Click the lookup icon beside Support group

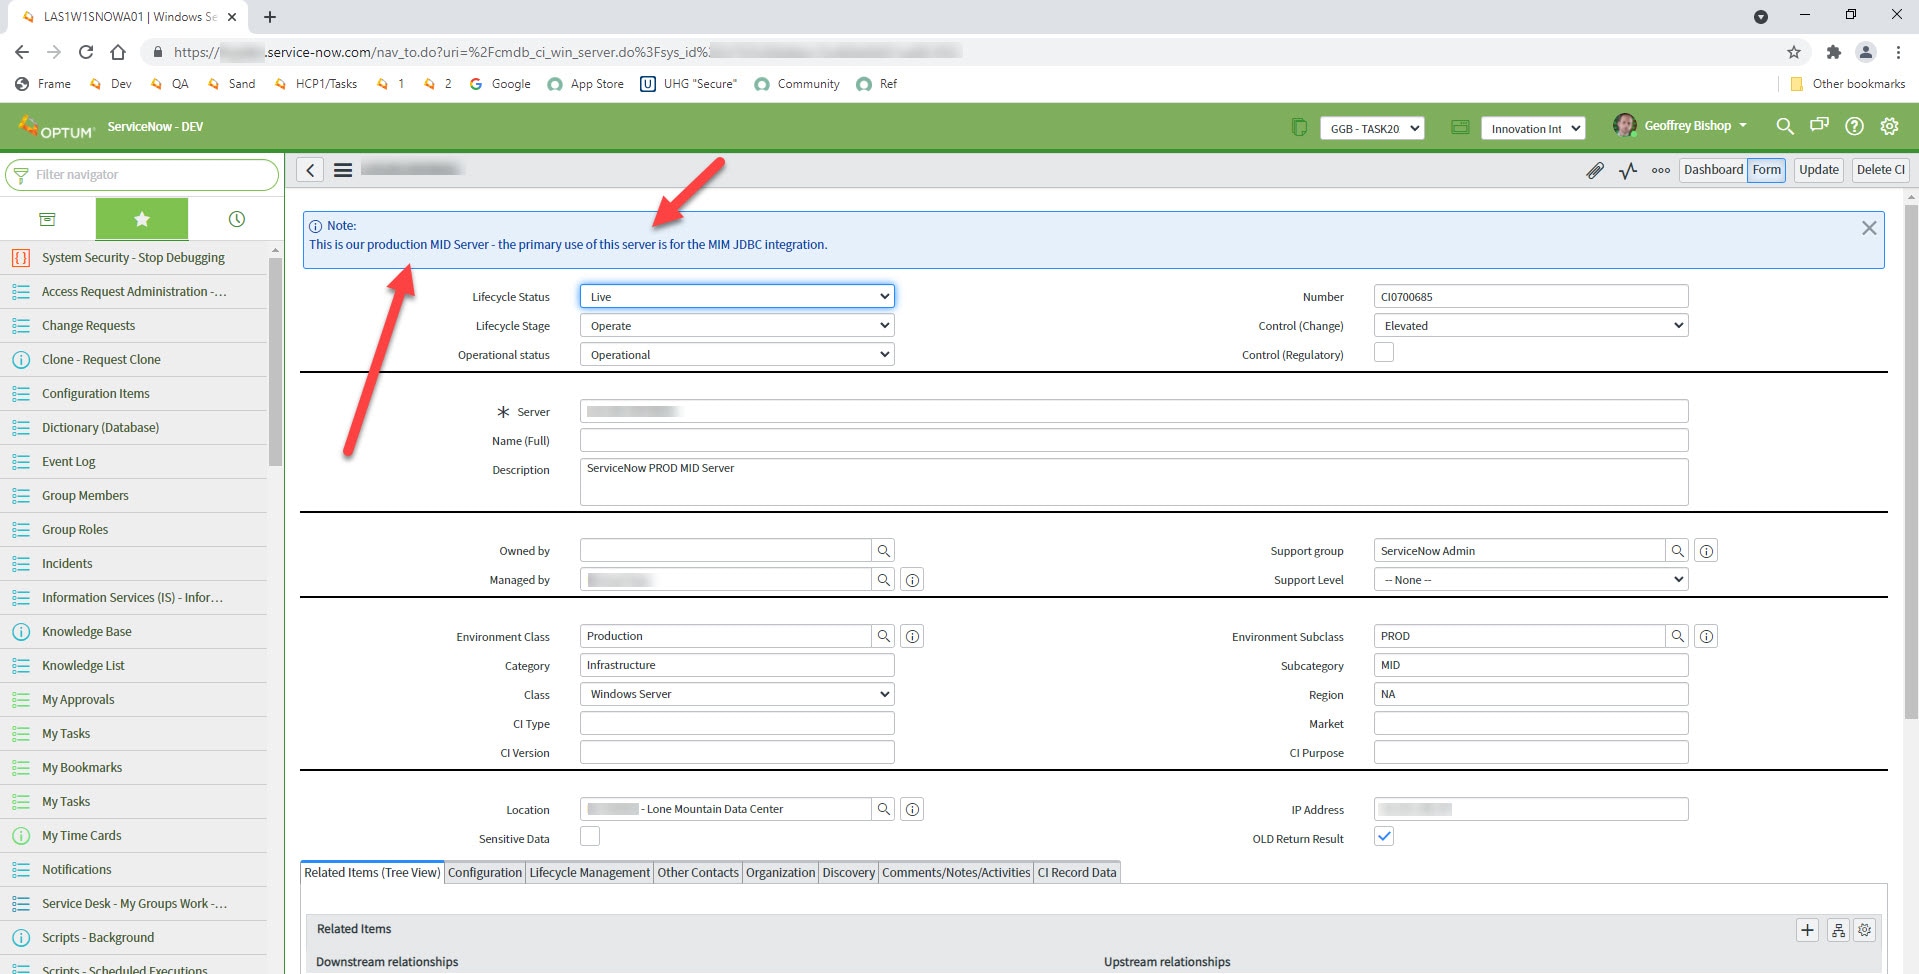1677,551
